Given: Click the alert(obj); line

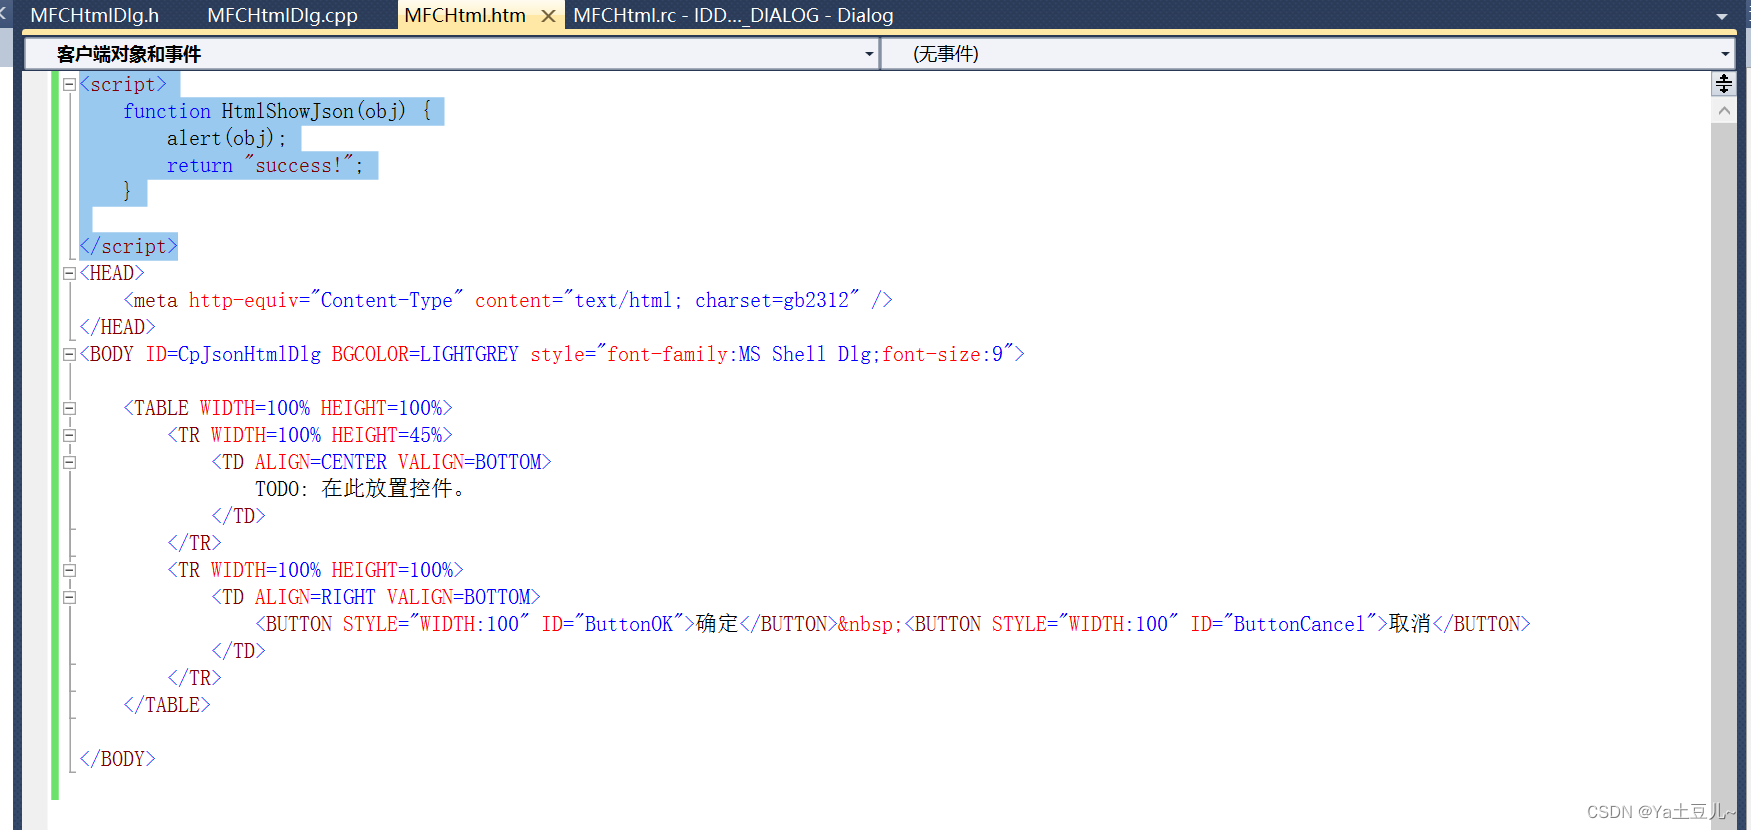Looking at the screenshot, I should point(227,138).
